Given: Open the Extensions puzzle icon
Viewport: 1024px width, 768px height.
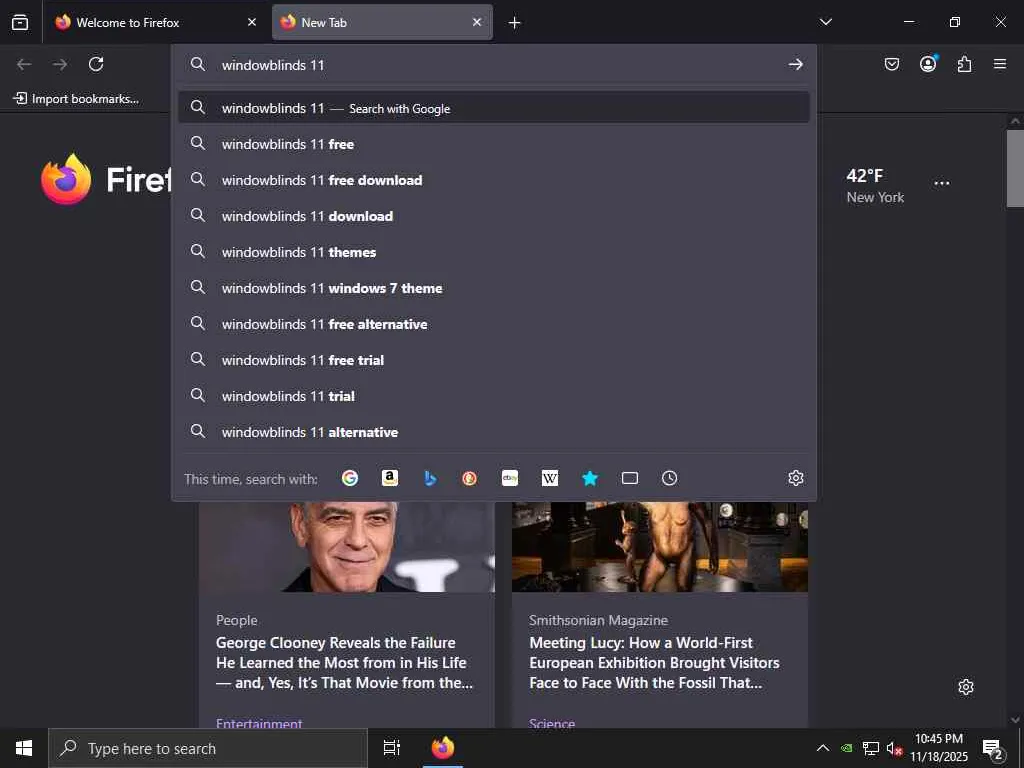Looking at the screenshot, I should click(x=965, y=64).
